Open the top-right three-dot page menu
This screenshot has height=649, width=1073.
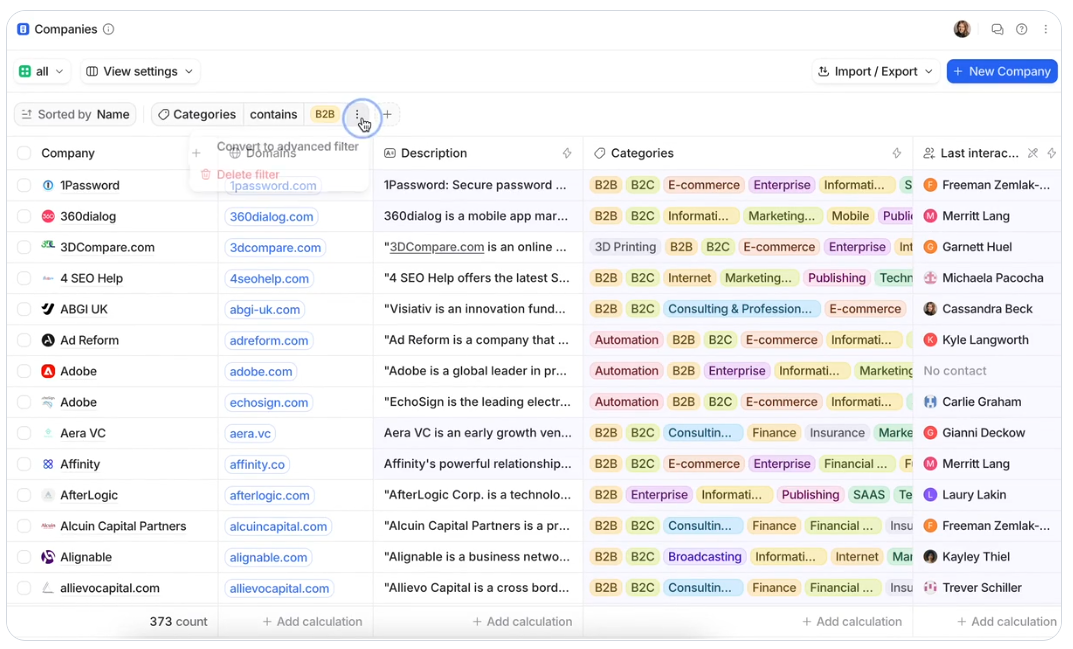click(x=1046, y=29)
